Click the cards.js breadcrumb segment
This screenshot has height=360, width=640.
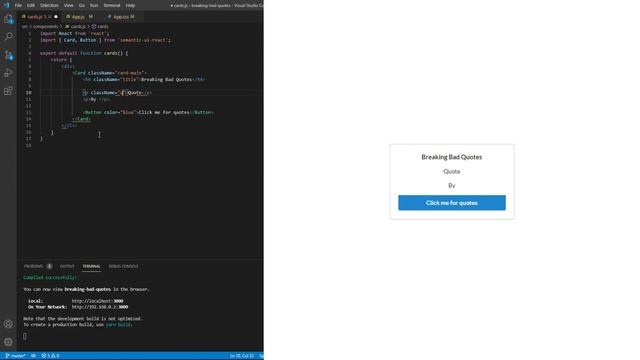tap(76, 27)
